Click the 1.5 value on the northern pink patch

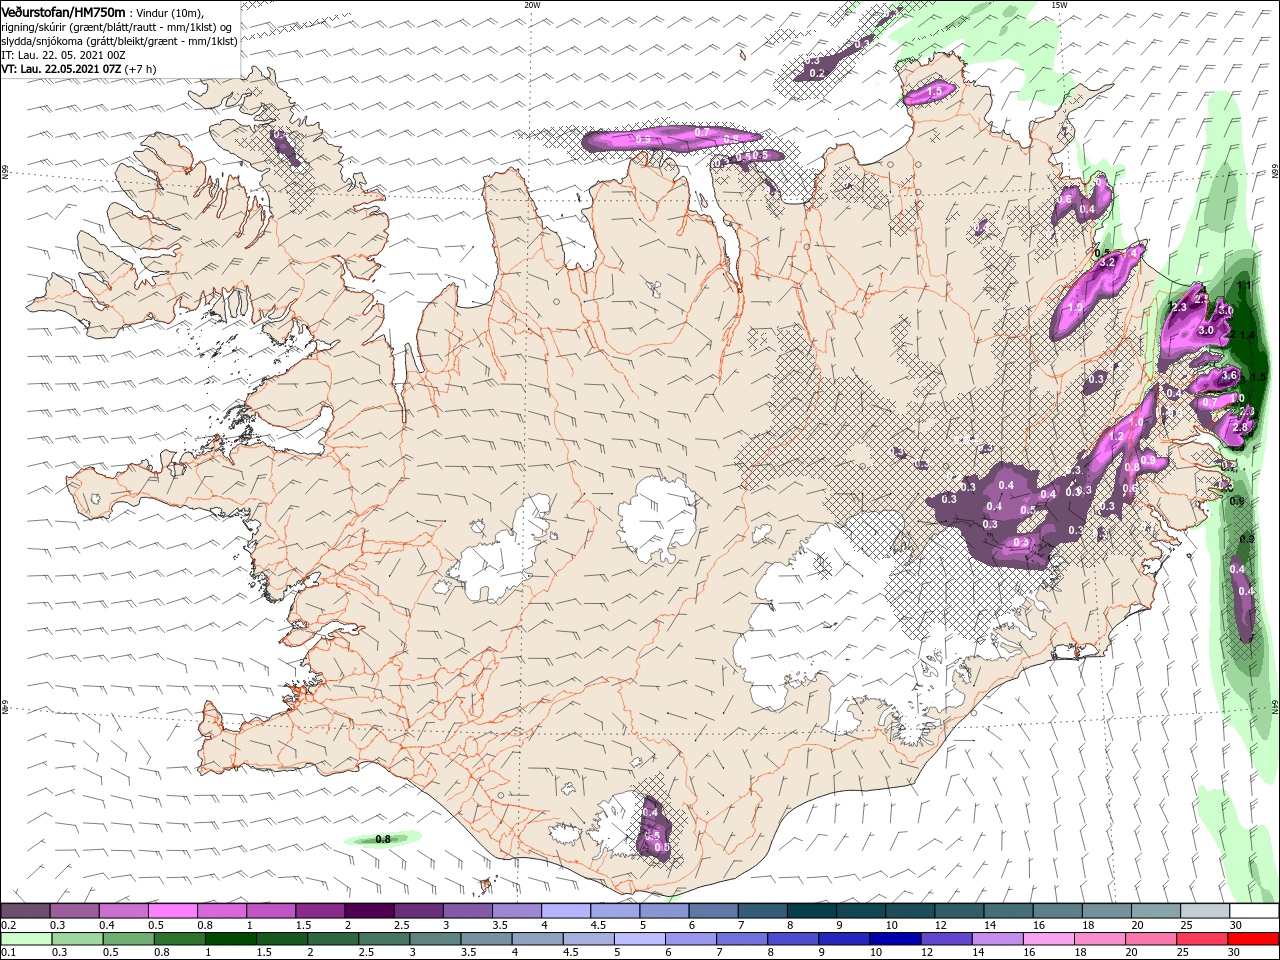click(935, 91)
